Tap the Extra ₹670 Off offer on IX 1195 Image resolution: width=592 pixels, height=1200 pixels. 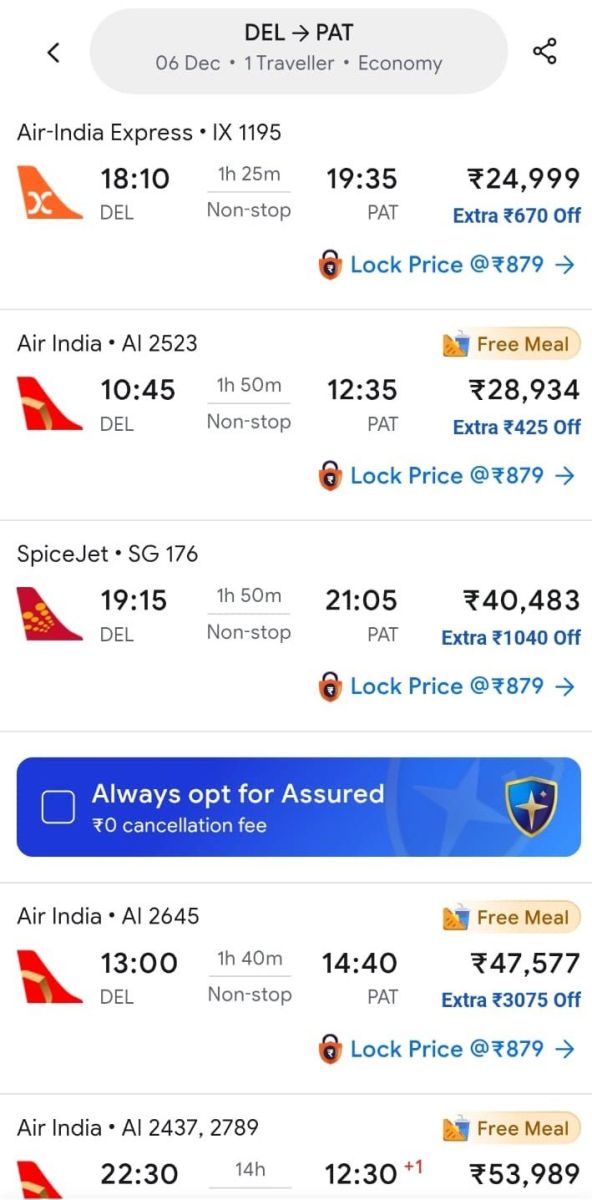click(x=517, y=216)
